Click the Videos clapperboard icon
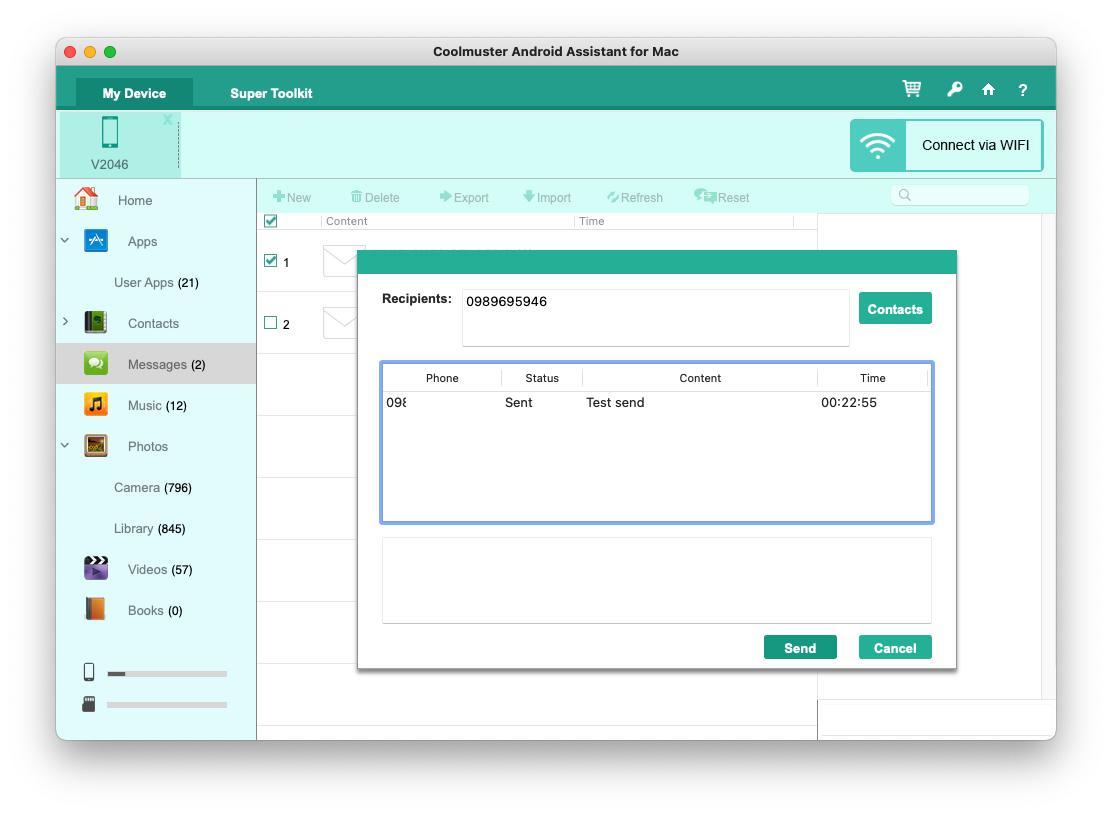The width and height of the screenshot is (1112, 814). point(96,568)
